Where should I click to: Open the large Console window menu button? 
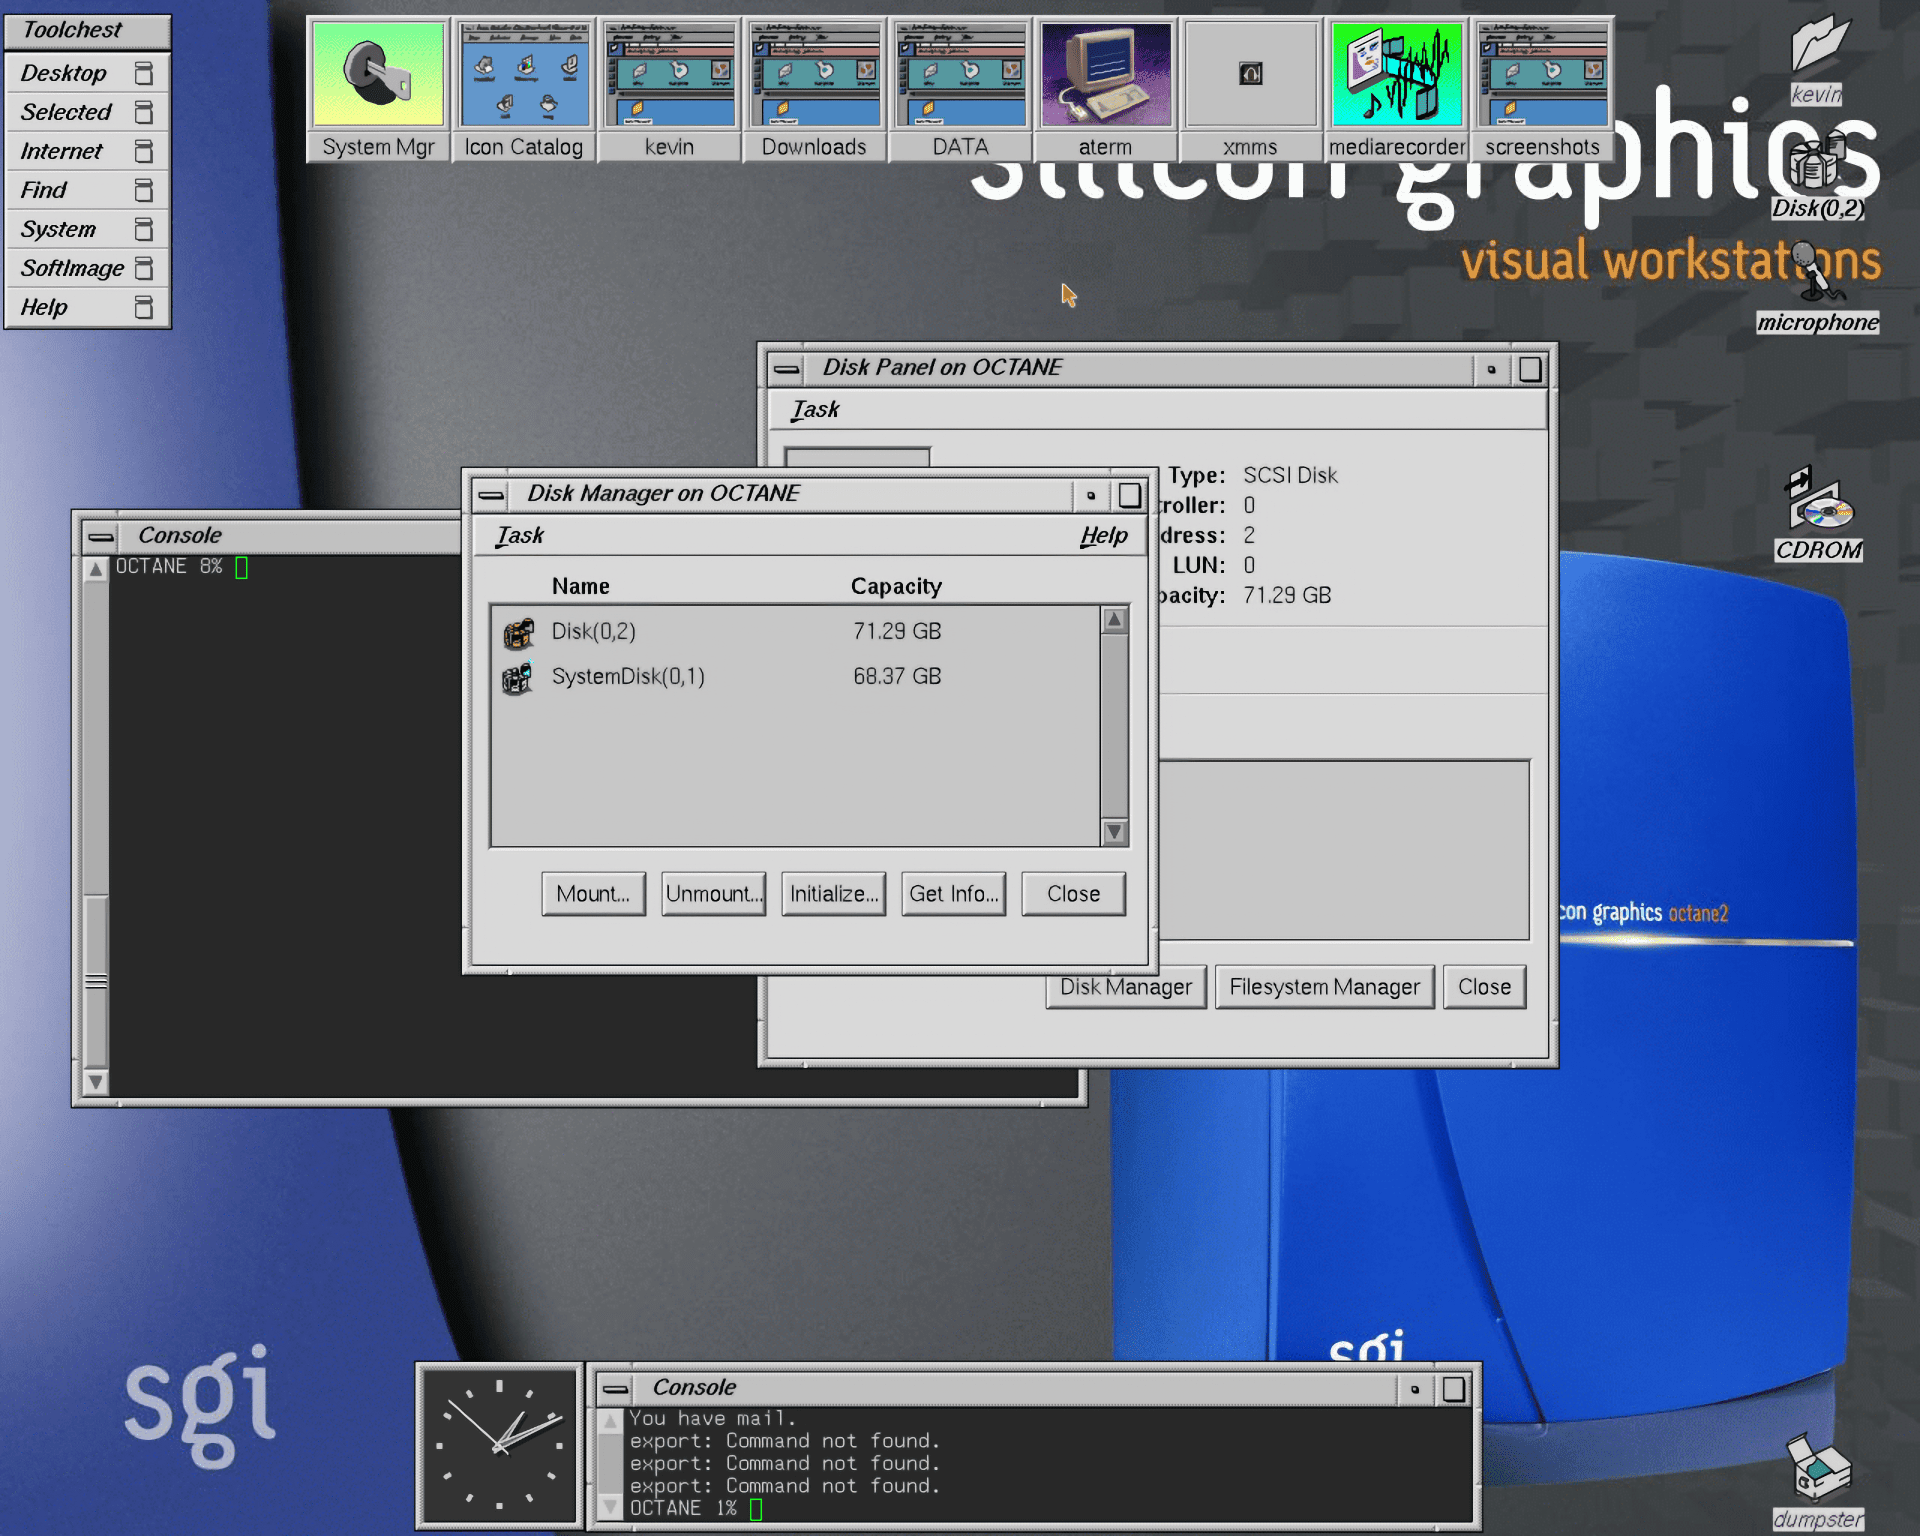point(100,537)
